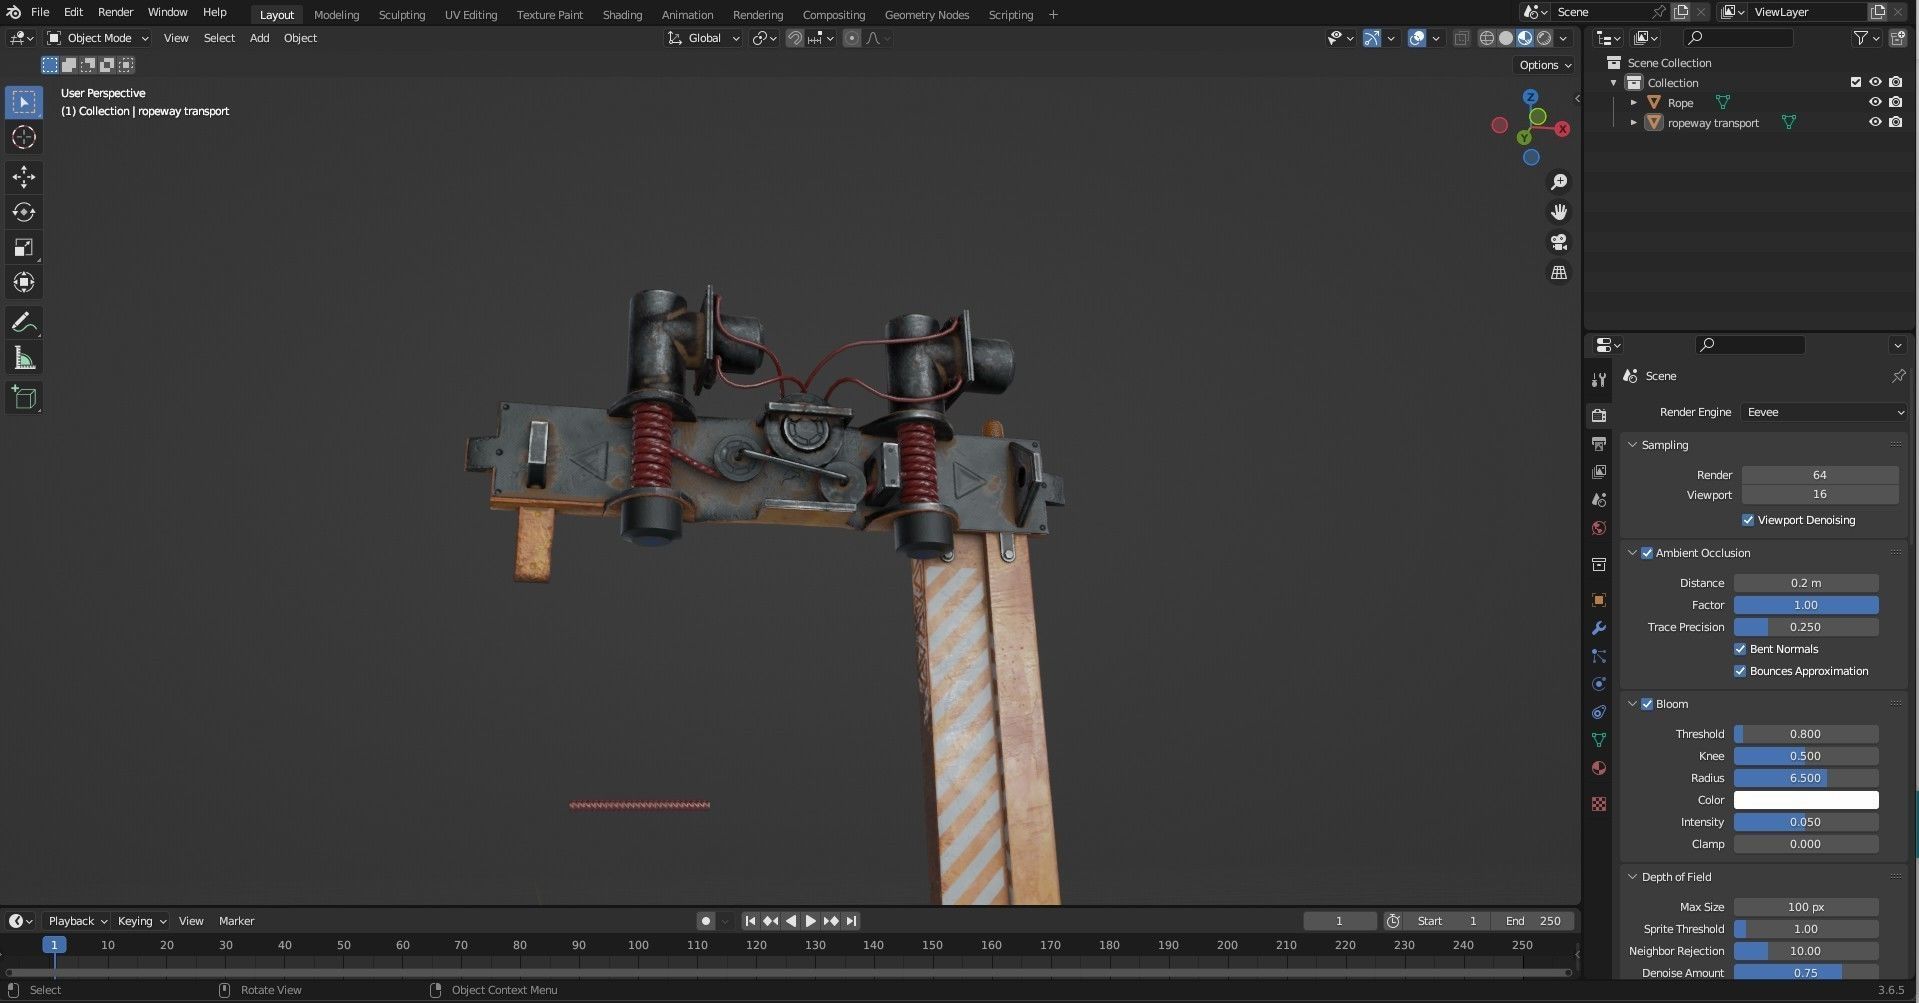Toggle X-ray display in viewport header

1461,38
